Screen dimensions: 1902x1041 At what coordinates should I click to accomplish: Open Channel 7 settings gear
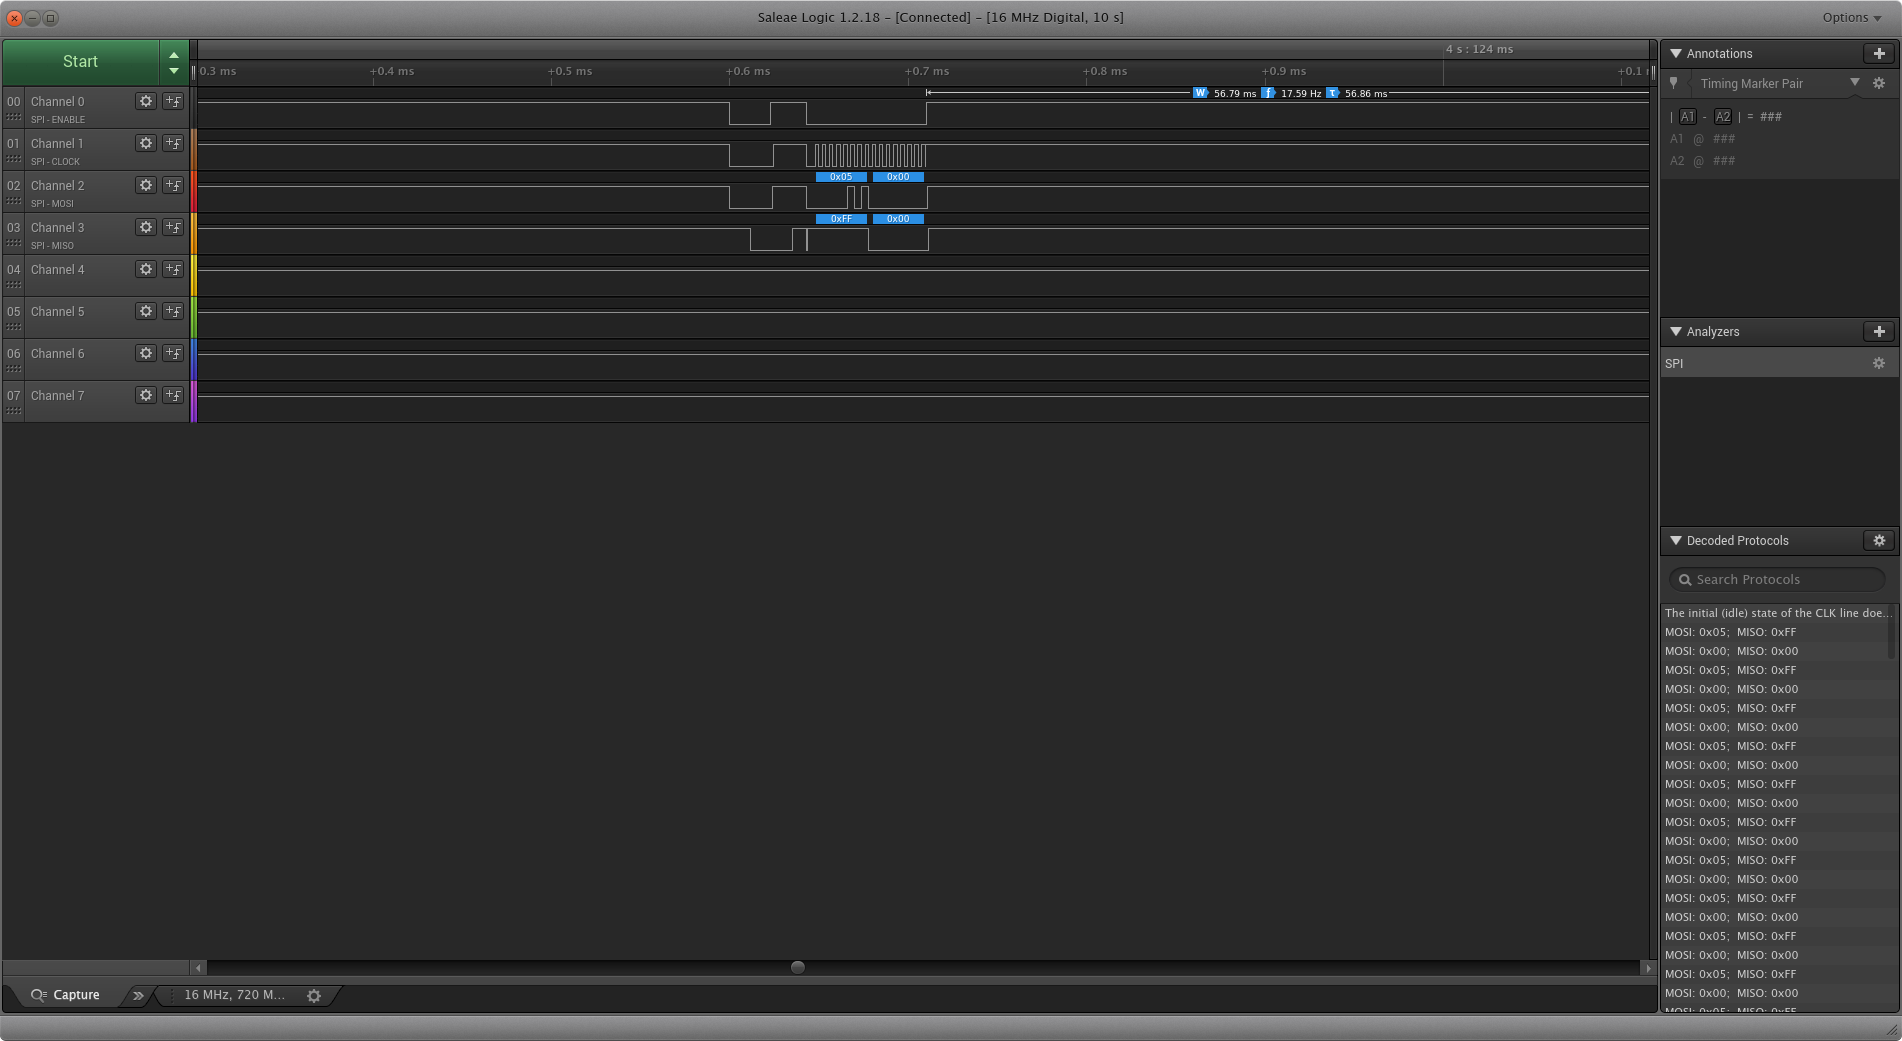(x=146, y=395)
